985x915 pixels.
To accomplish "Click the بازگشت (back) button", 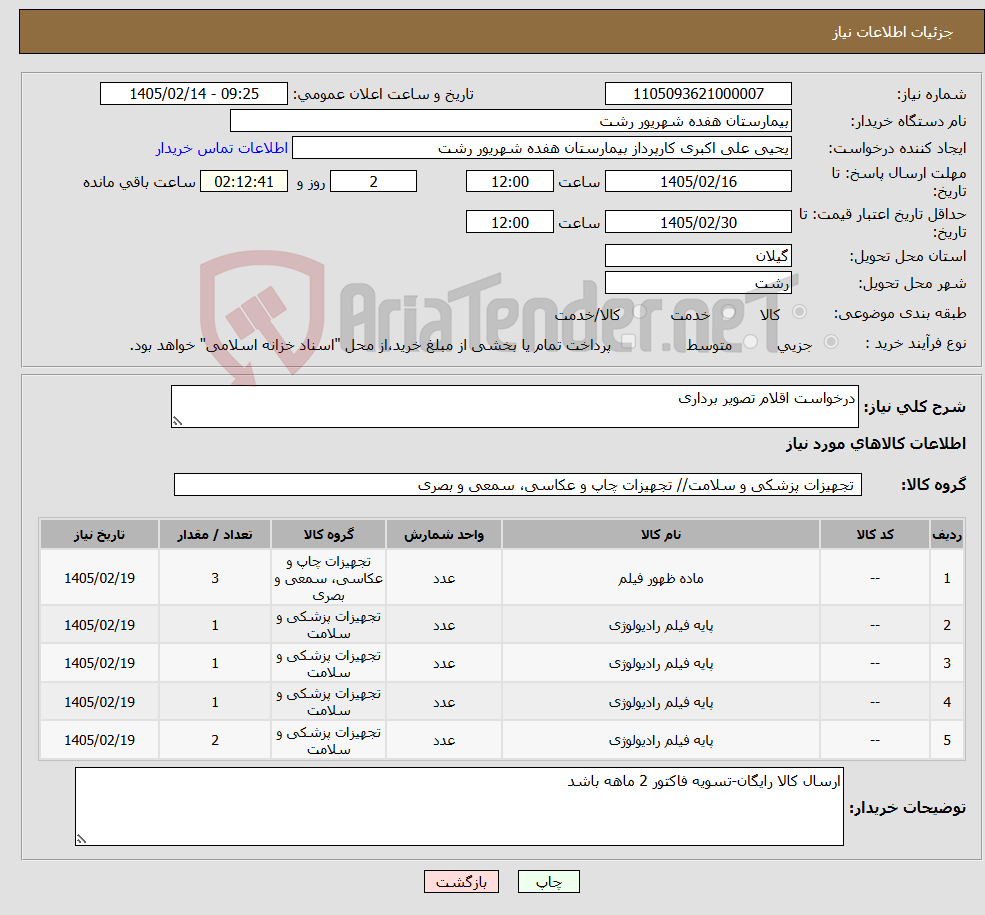I will (461, 882).
